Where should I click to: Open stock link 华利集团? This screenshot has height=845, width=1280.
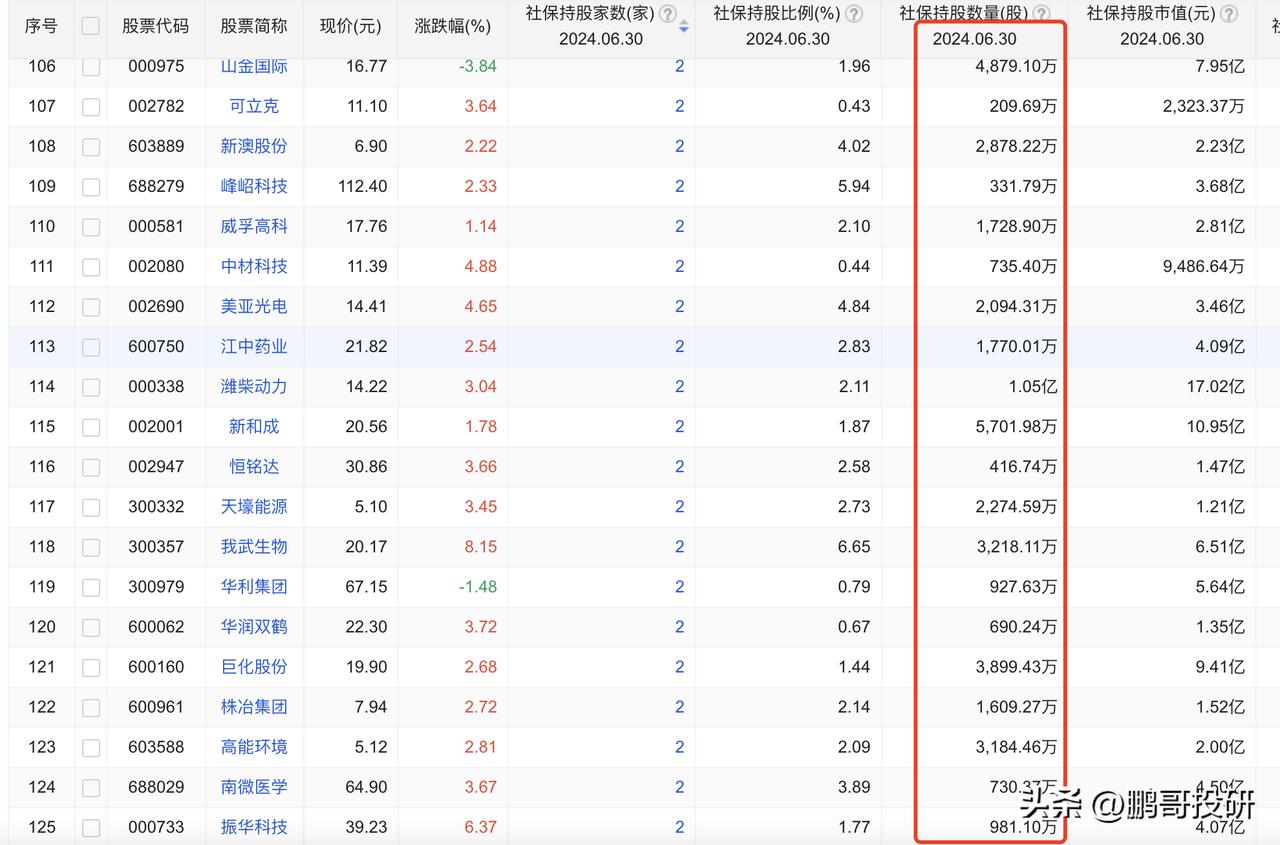(x=254, y=586)
